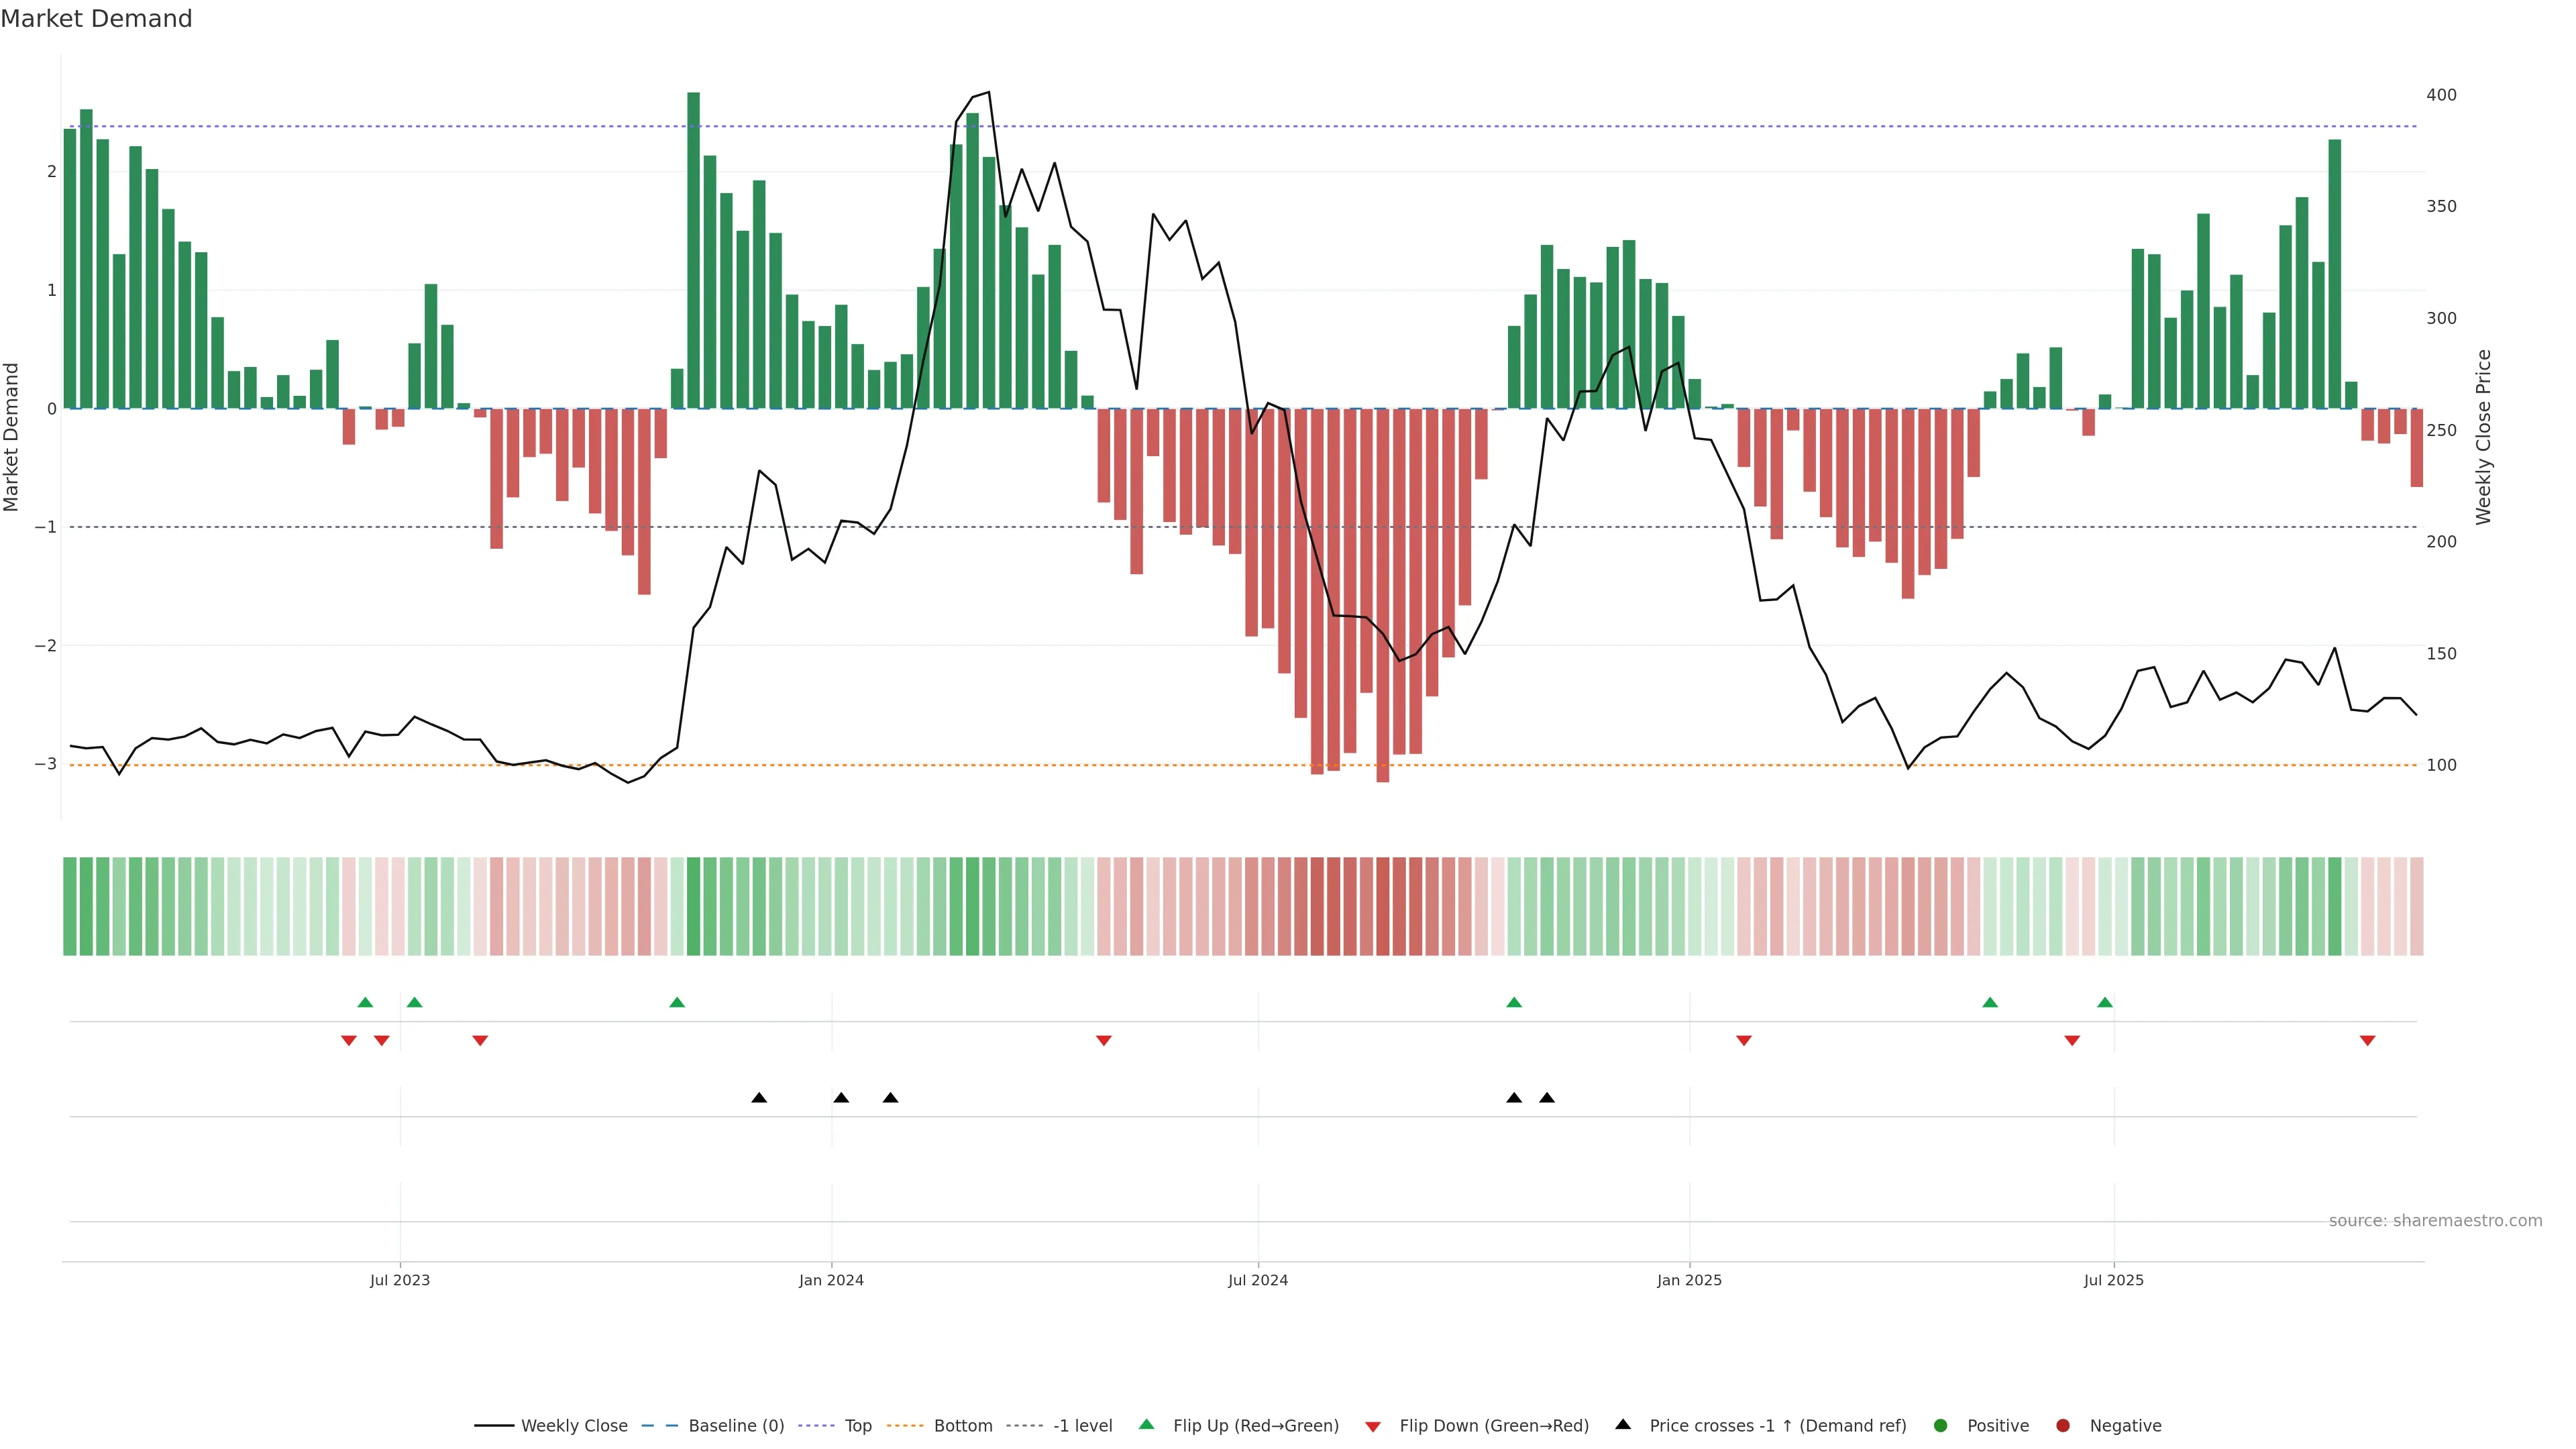Click the last red flip-down marker
The image size is (2576, 1449).
(2367, 1041)
